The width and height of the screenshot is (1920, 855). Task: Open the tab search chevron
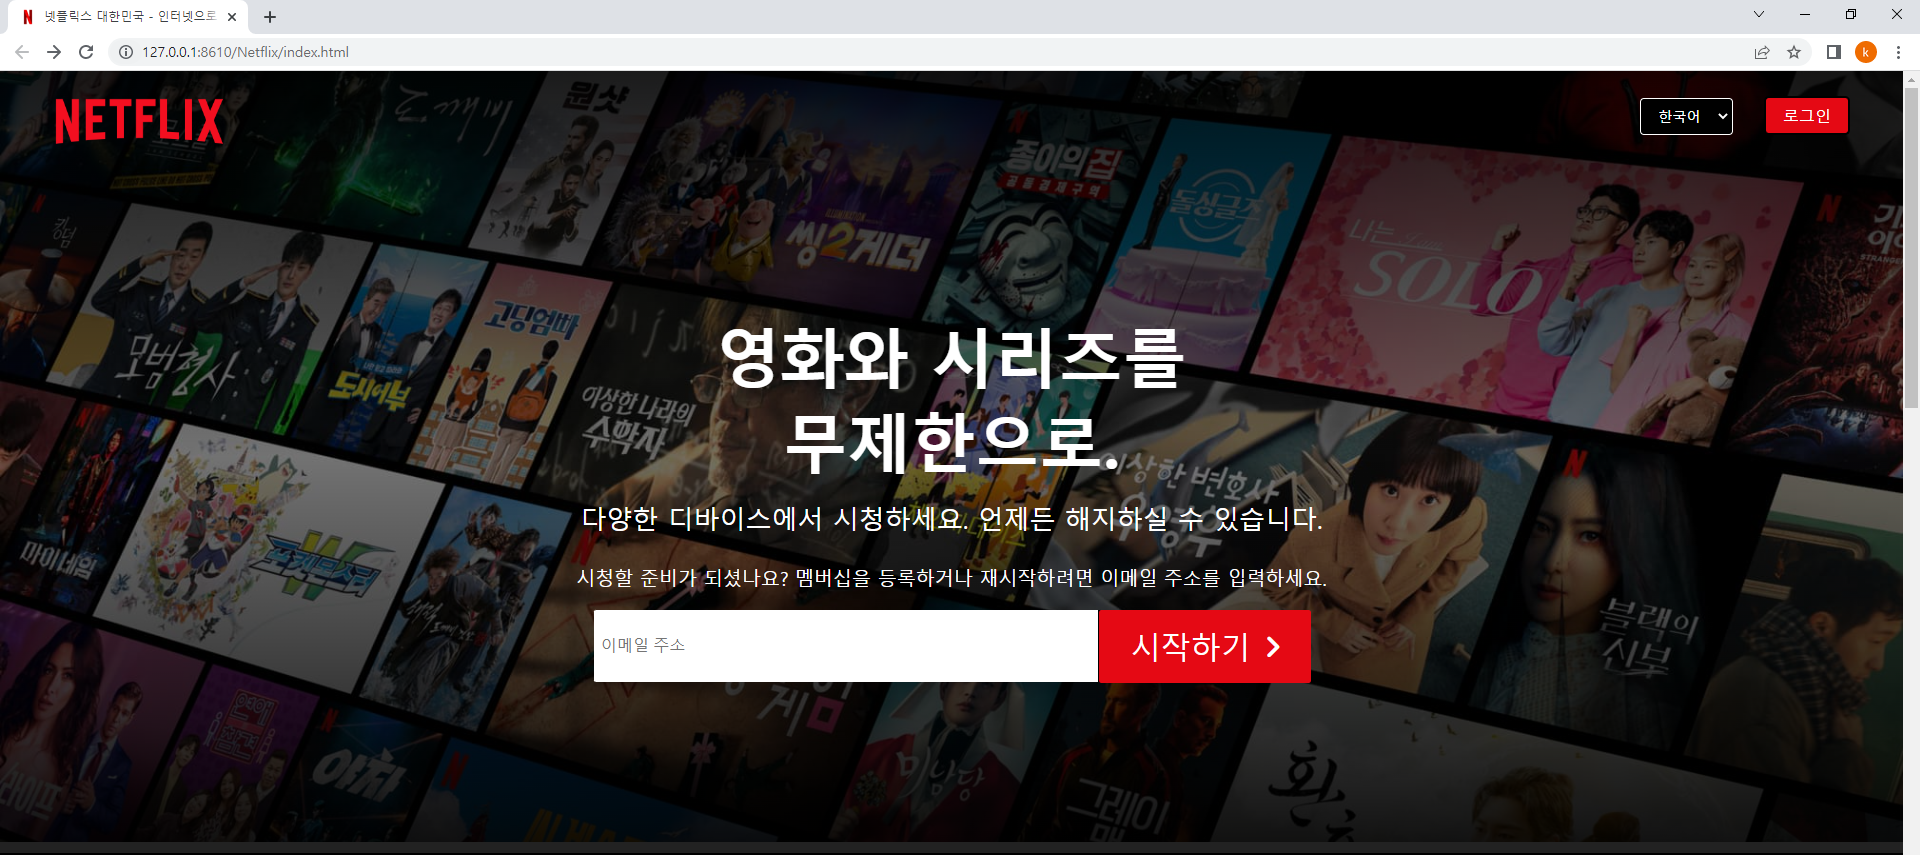(x=1759, y=14)
